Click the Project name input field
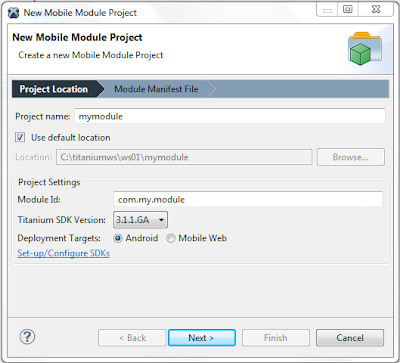The width and height of the screenshot is (400, 363). click(230, 116)
